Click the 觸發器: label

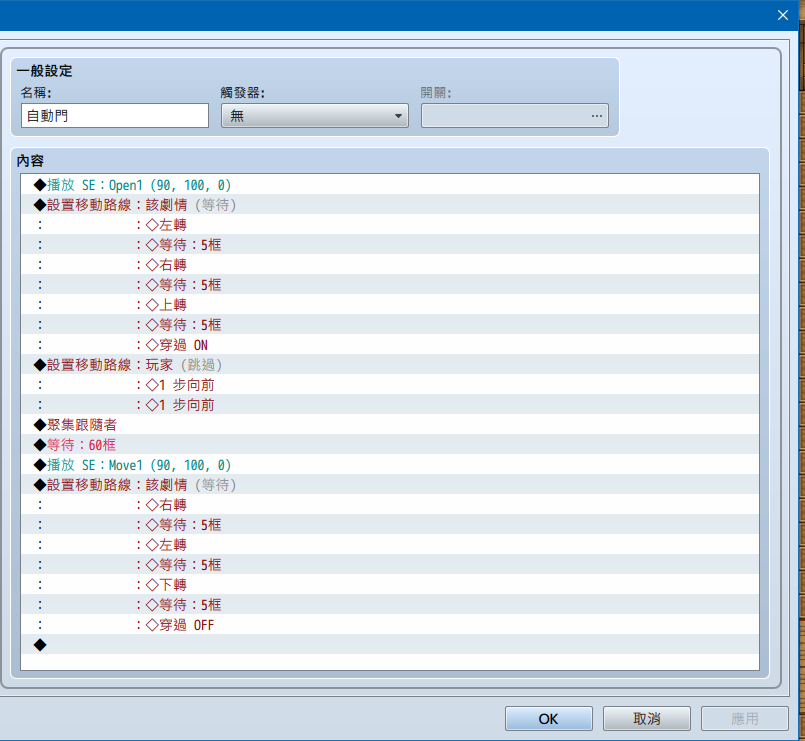[243, 93]
